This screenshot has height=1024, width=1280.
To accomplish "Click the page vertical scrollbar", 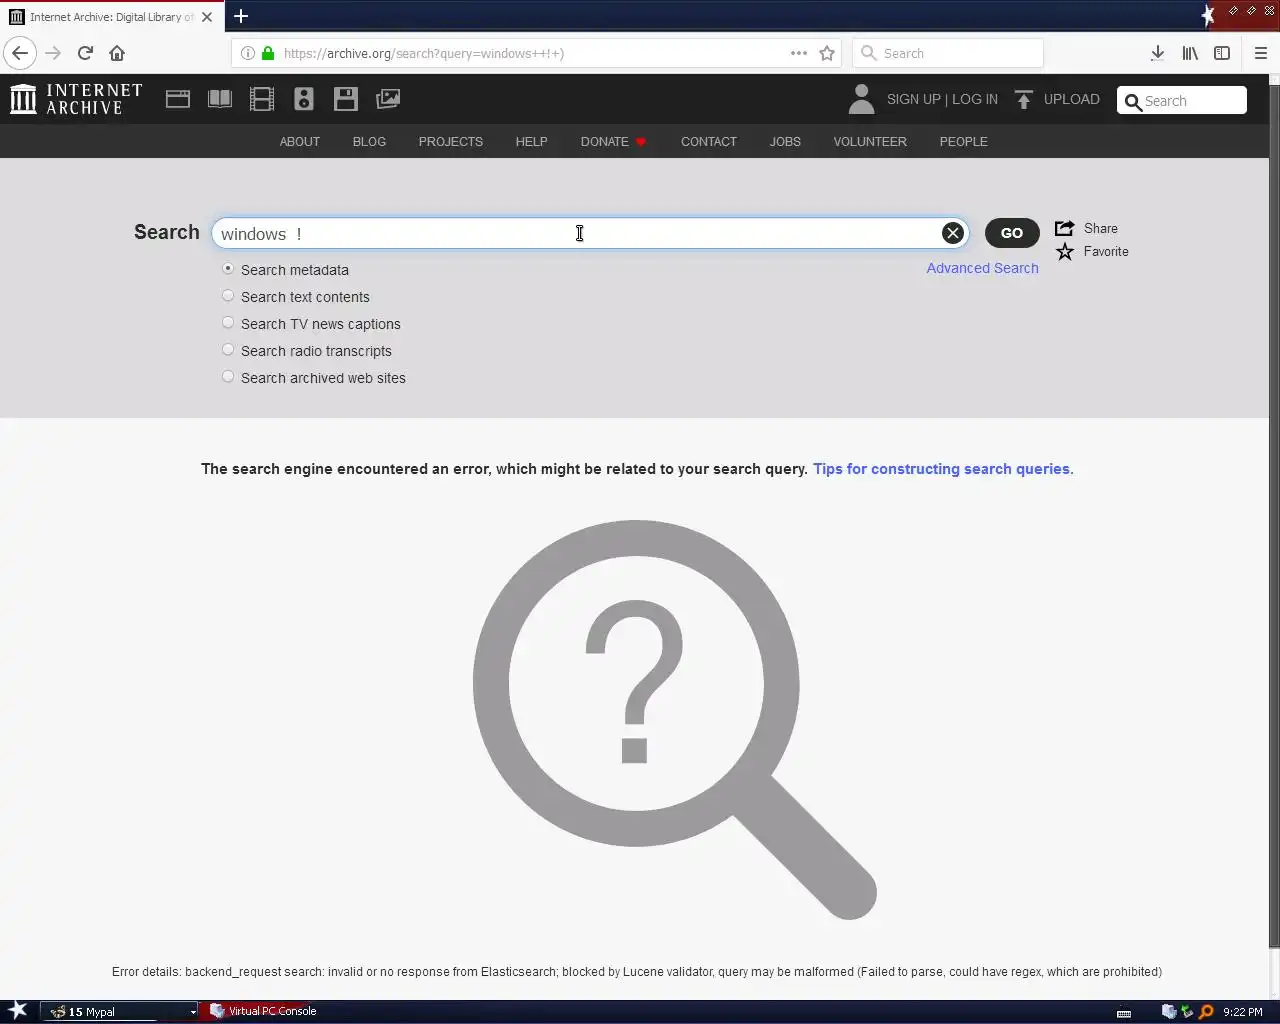I will (x=1274, y=515).
